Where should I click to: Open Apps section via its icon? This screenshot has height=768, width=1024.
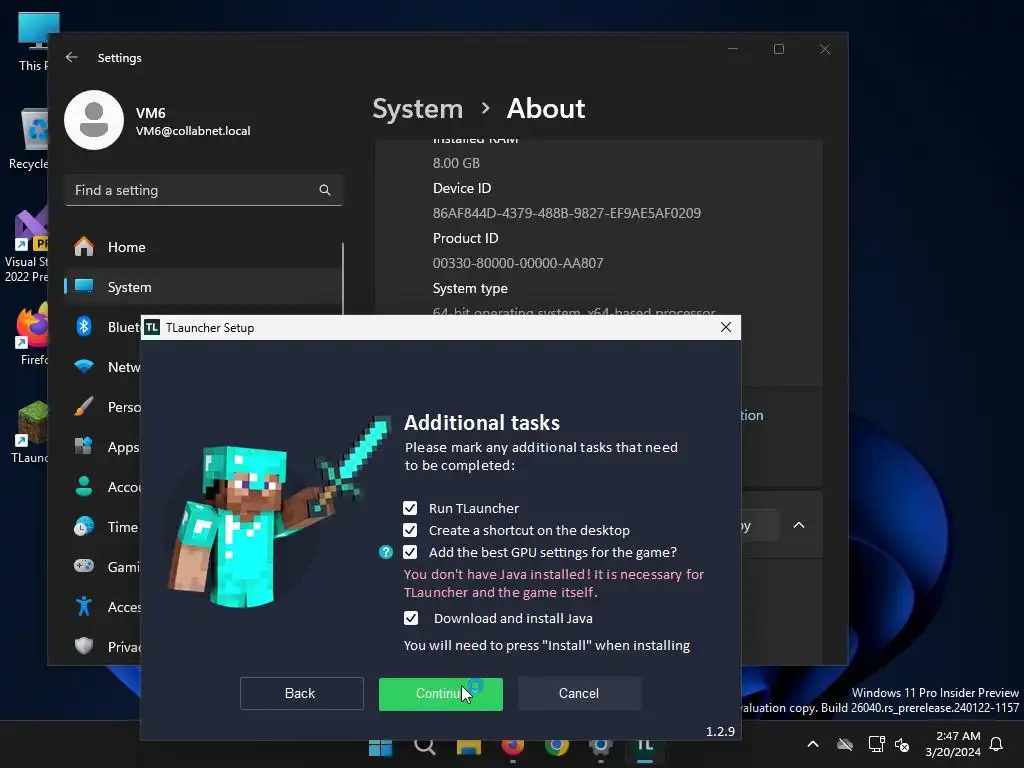pos(84,447)
